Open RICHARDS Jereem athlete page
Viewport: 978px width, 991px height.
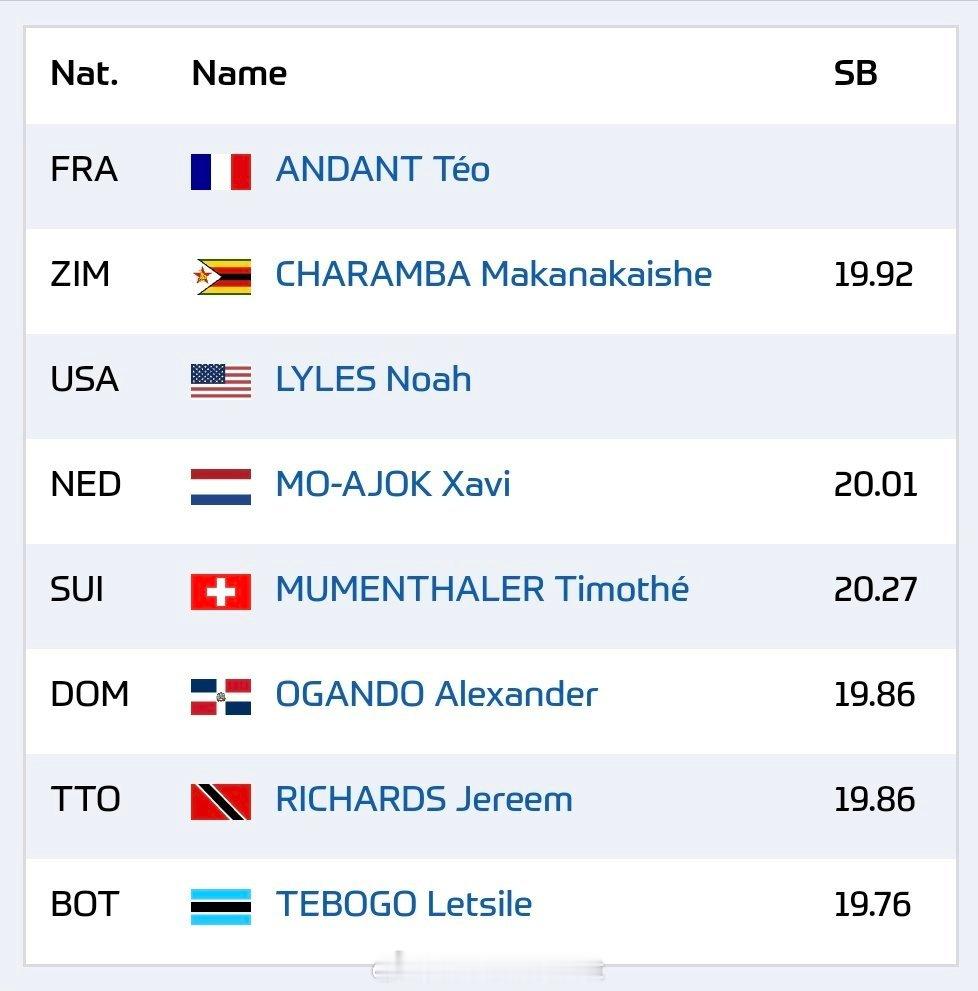(x=424, y=799)
